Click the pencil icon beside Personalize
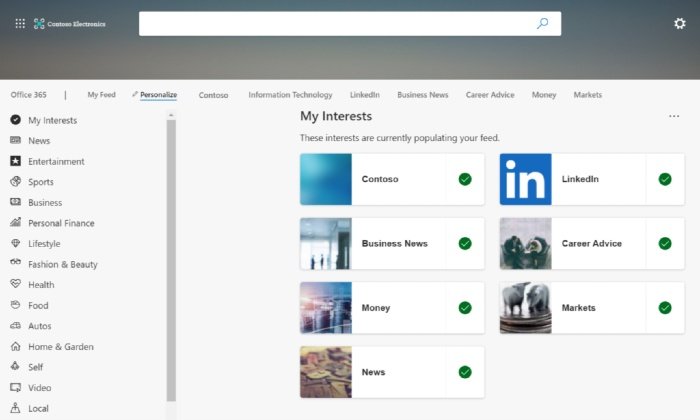This screenshot has width=700, height=420. click(135, 94)
